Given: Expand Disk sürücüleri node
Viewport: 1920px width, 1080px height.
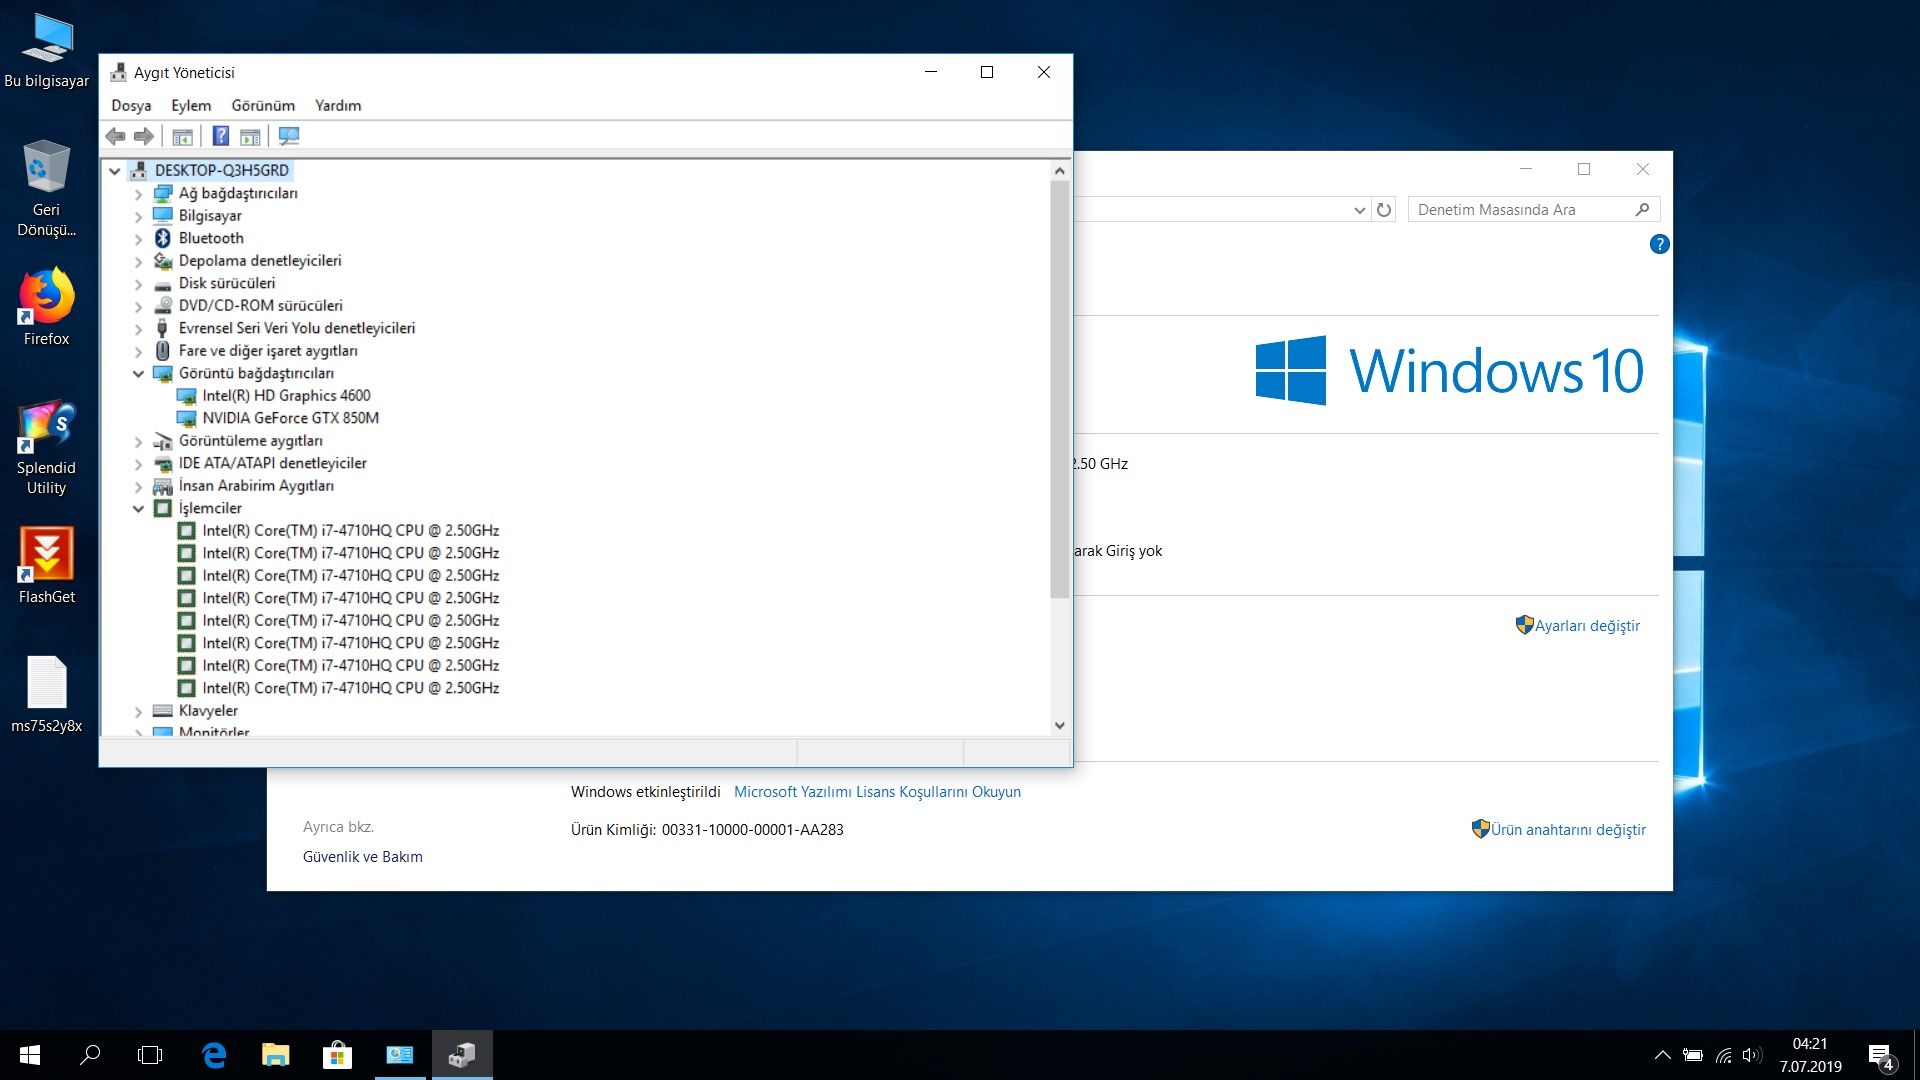Looking at the screenshot, I should 138,284.
